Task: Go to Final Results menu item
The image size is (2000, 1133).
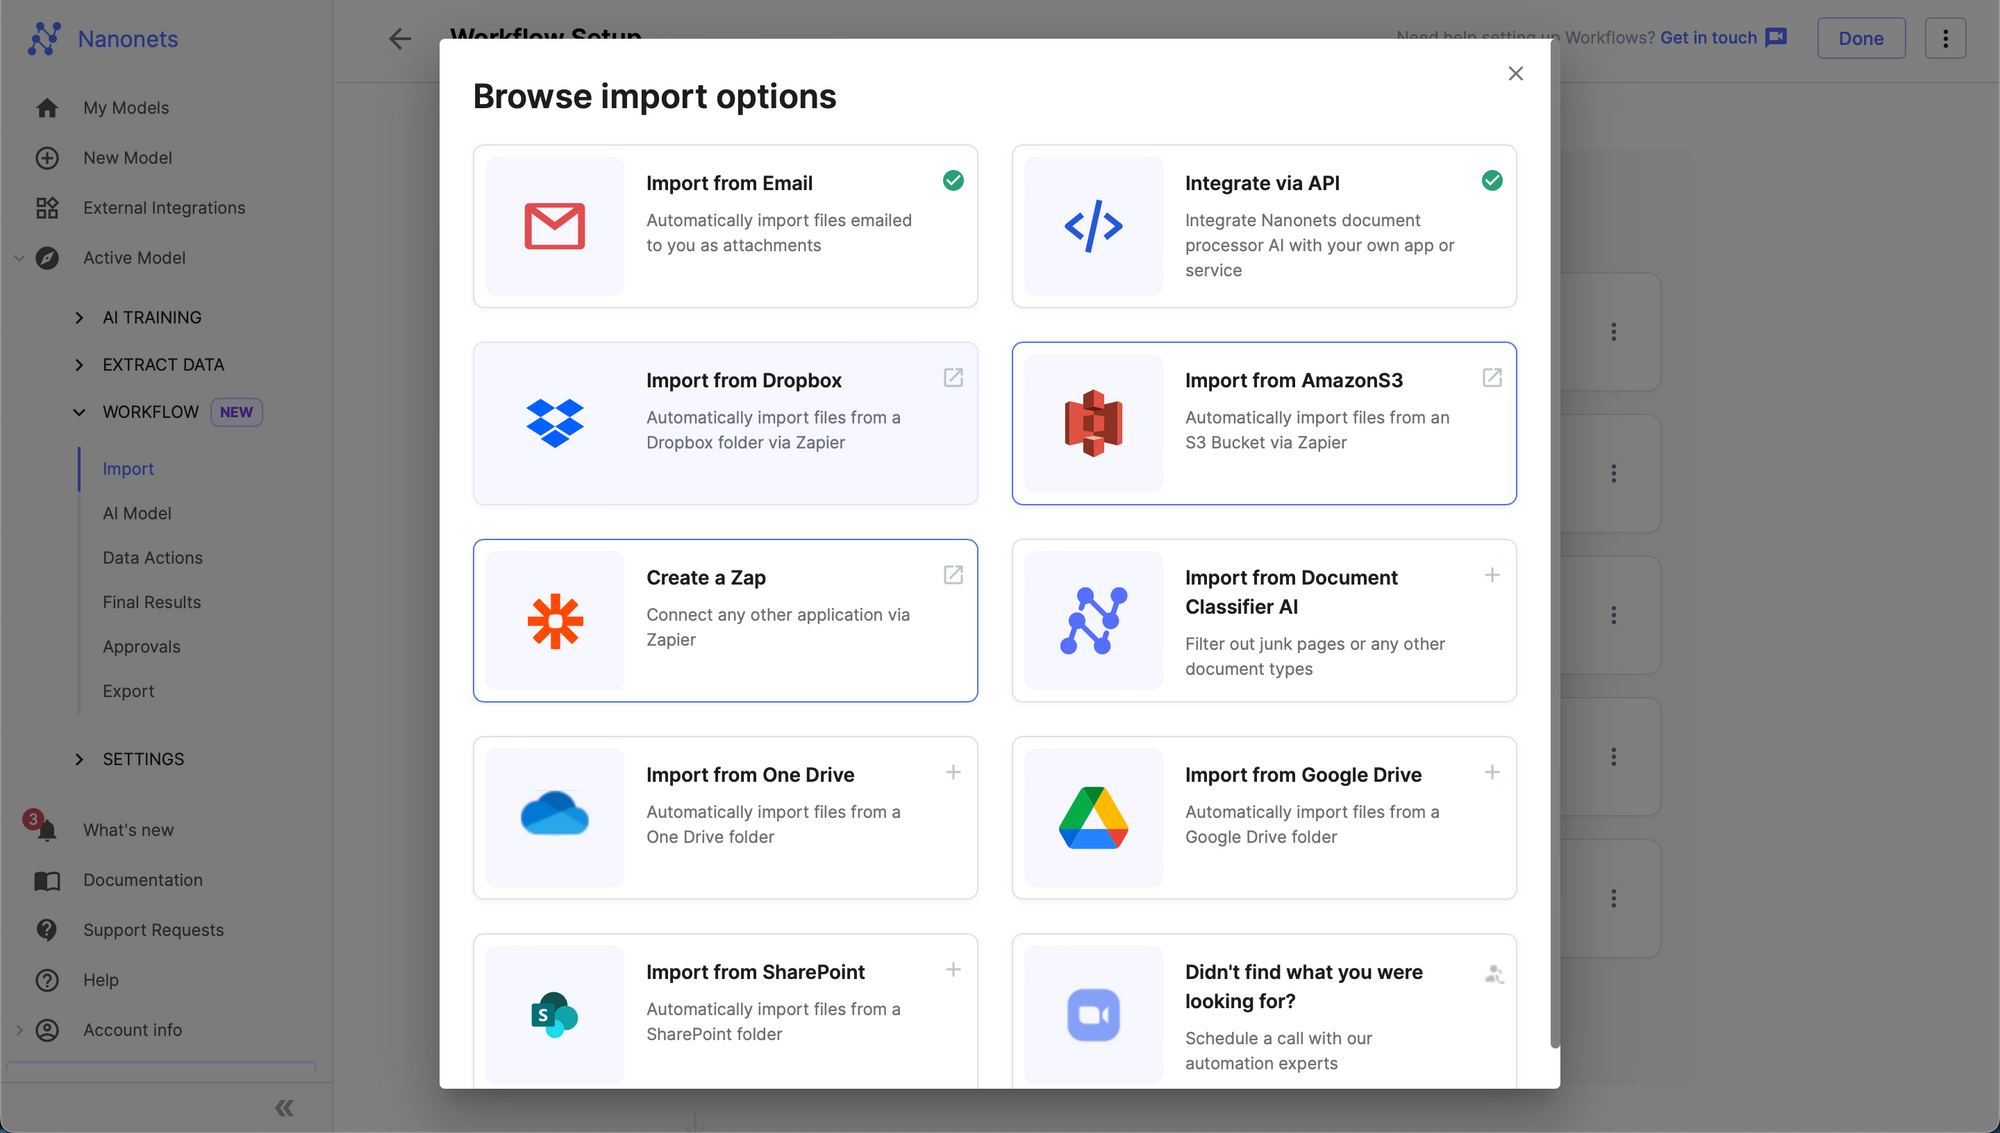Action: [151, 602]
